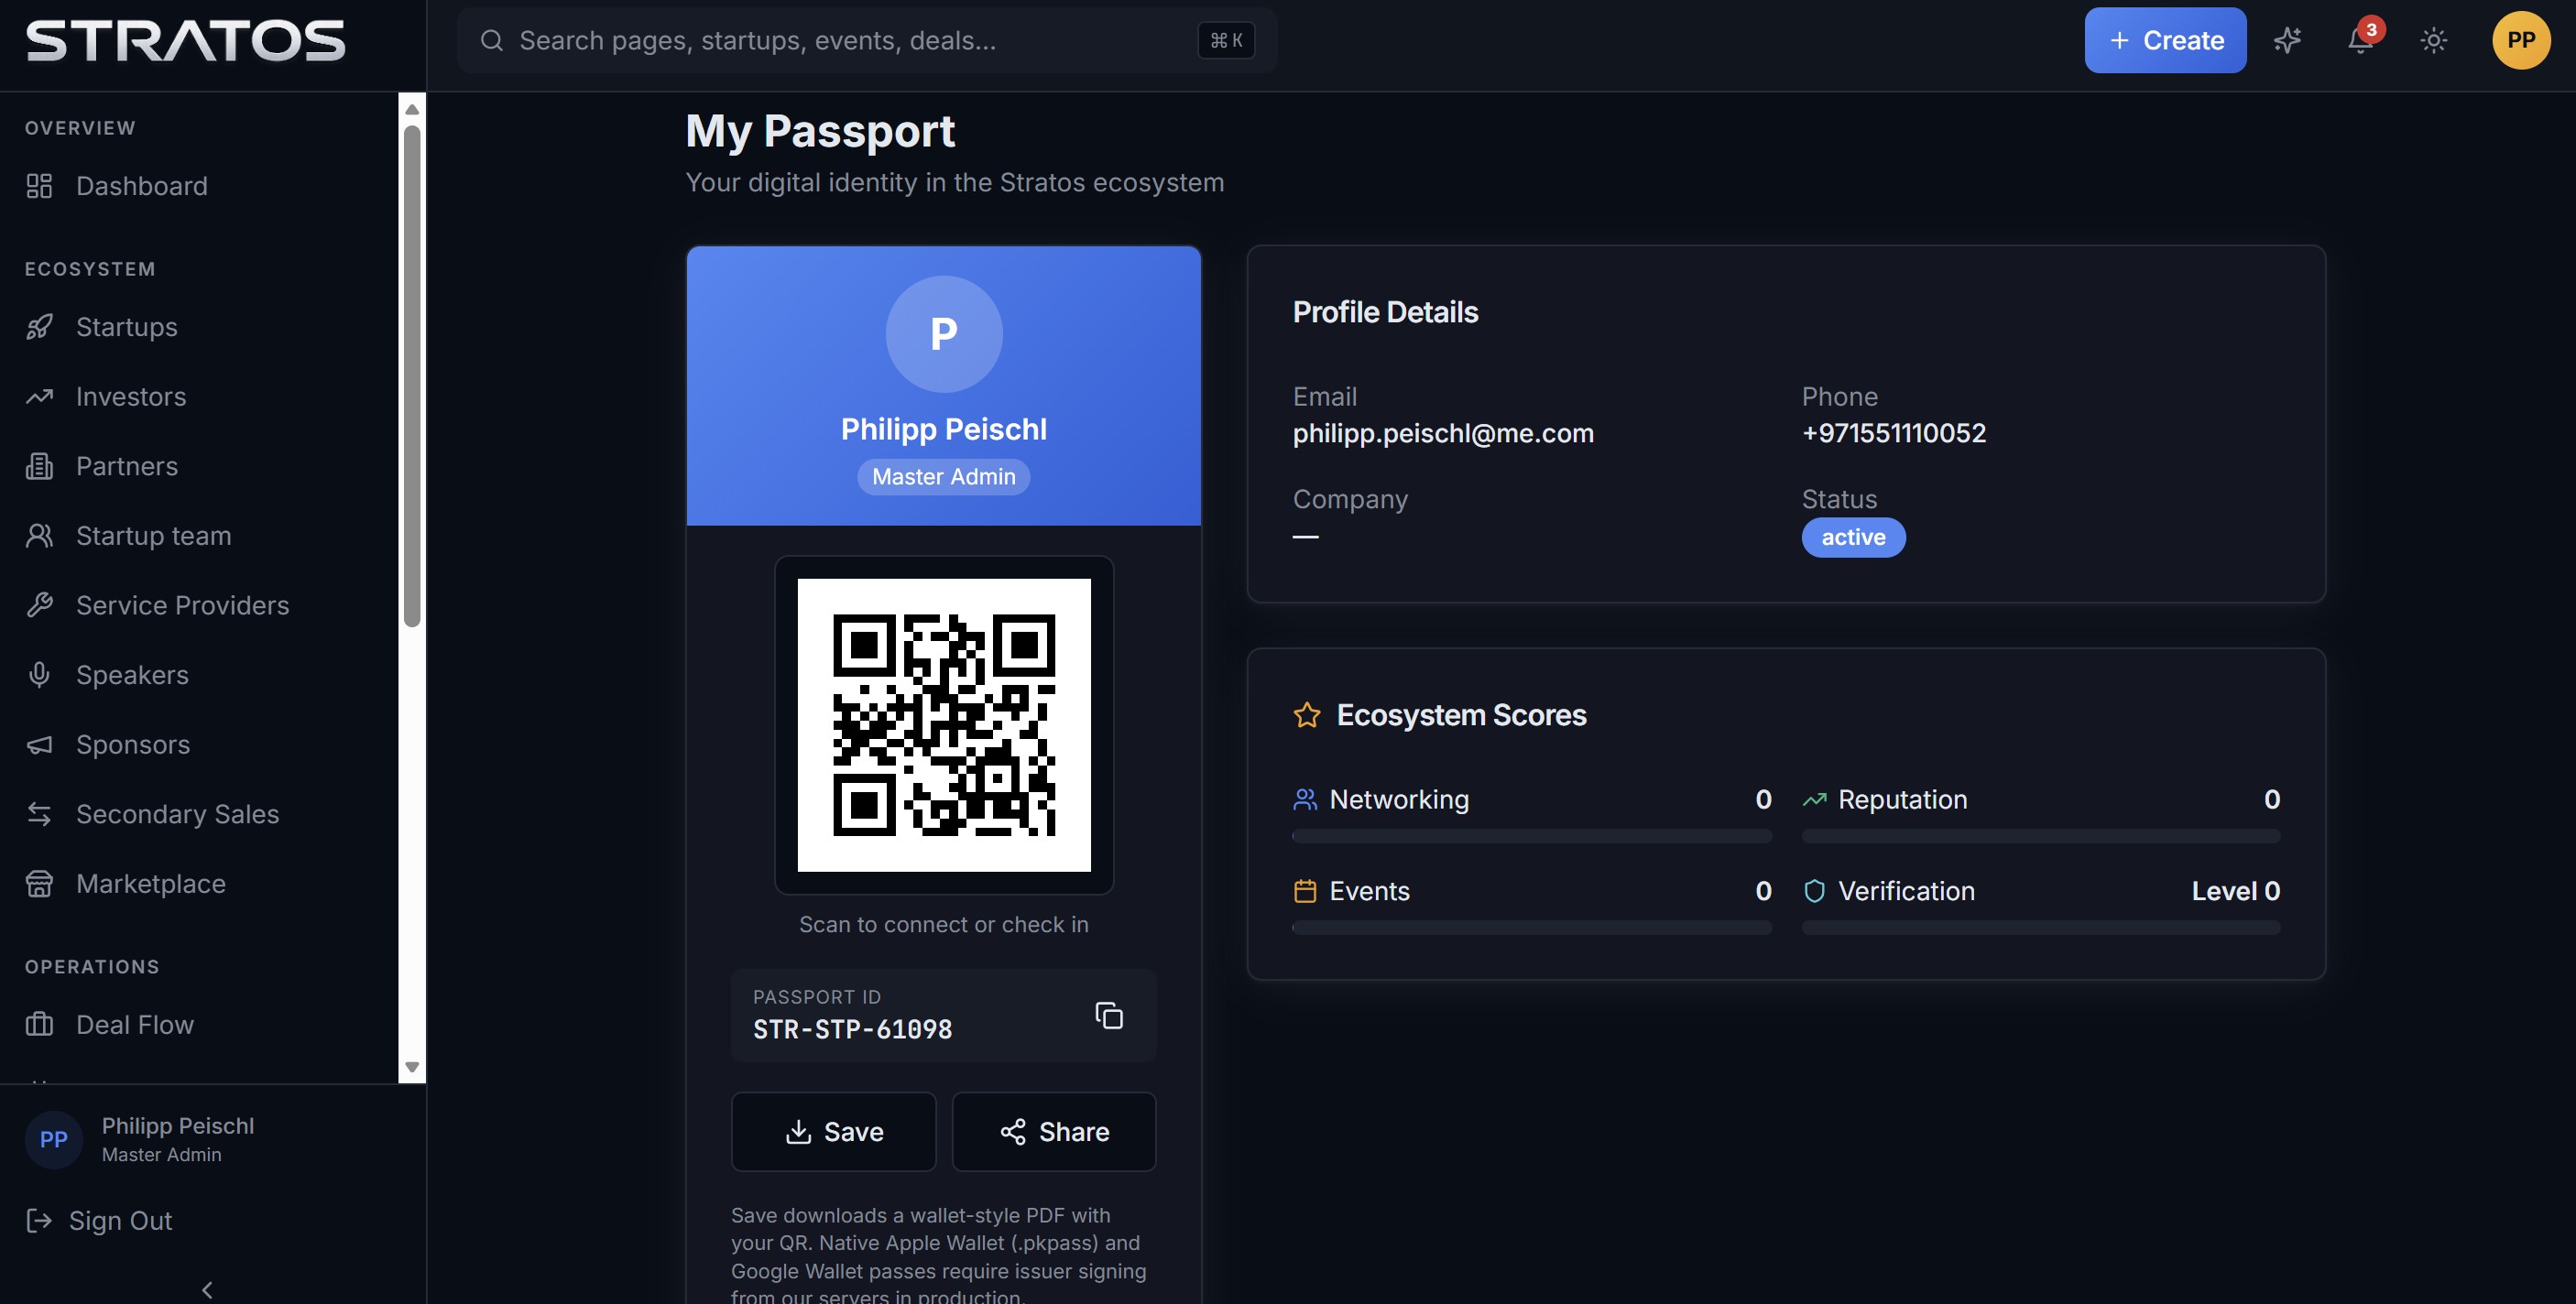Click the Networking people icon
Viewport: 2576px width, 1304px height.
click(1305, 800)
